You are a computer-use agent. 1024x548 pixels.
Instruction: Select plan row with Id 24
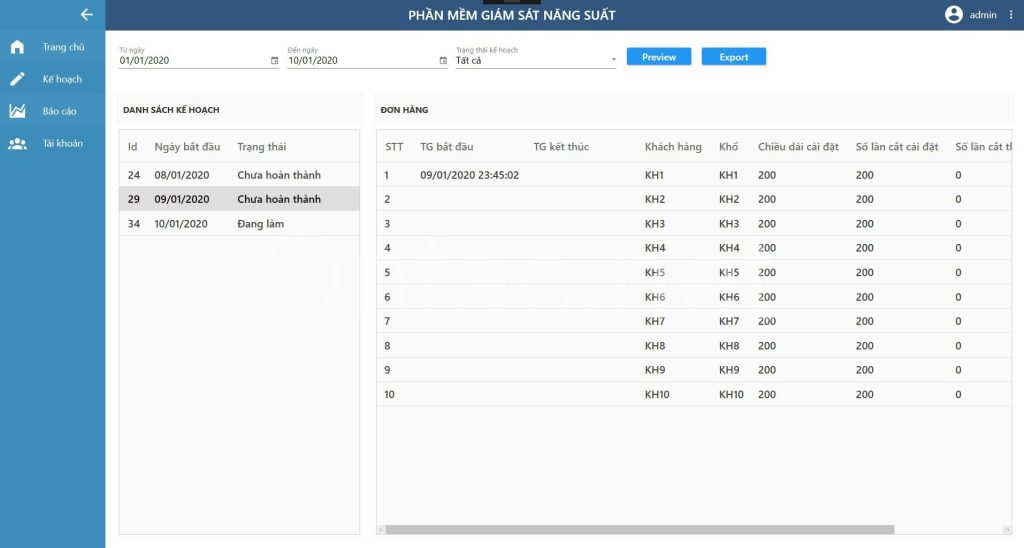point(238,175)
